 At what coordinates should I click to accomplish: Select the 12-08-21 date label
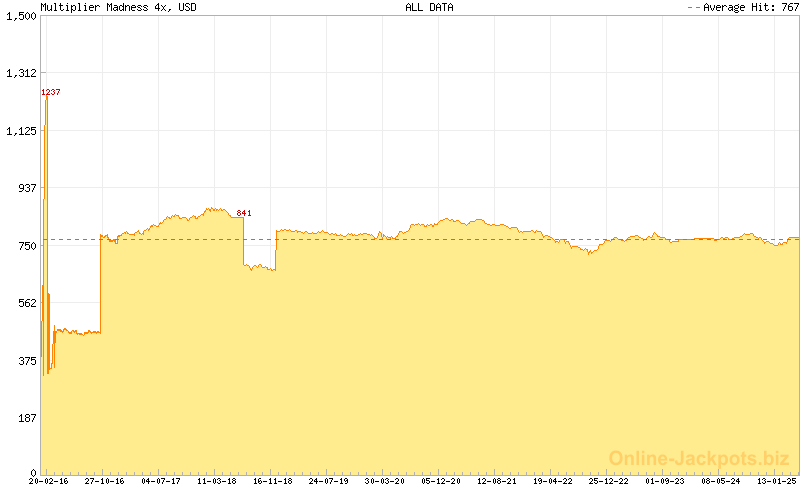pos(497,481)
